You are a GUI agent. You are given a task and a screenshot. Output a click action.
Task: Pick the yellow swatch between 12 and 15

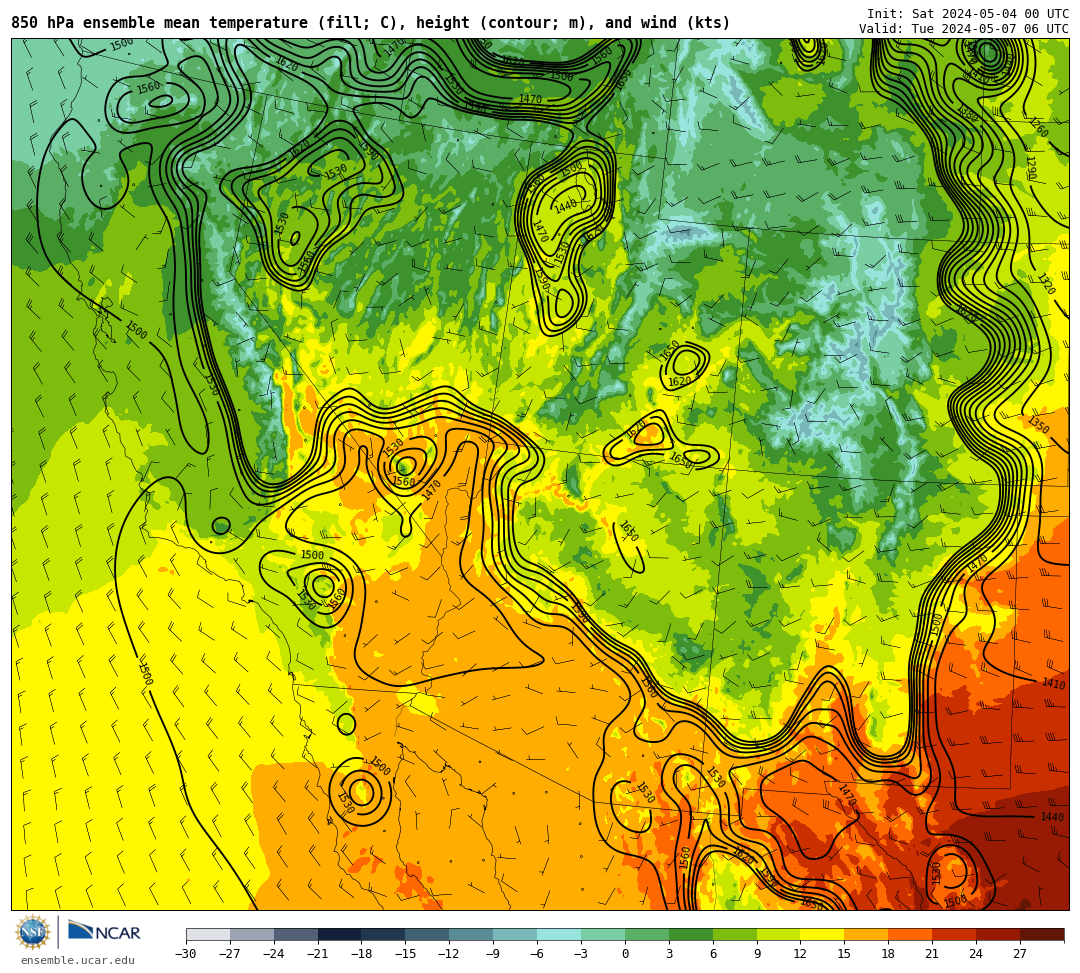pyautogui.click(x=822, y=934)
